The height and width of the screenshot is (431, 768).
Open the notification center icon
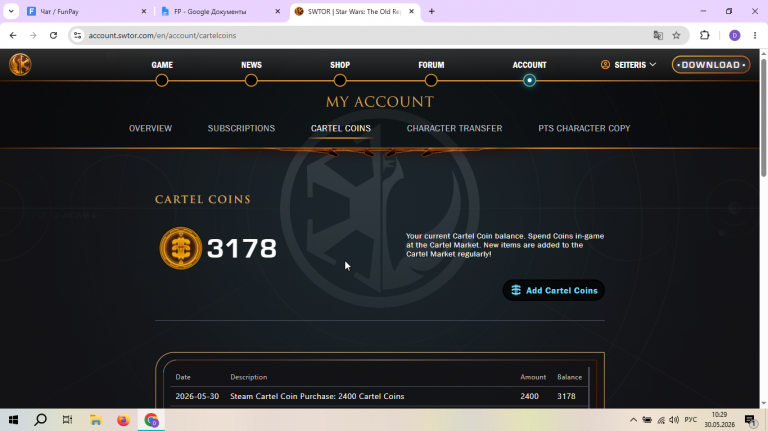751,420
